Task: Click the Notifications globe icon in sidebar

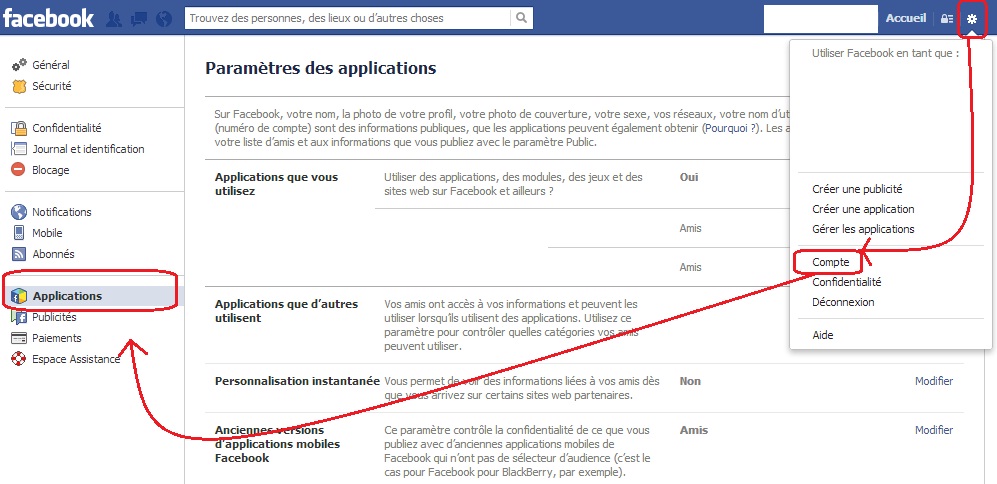Action: pos(19,212)
